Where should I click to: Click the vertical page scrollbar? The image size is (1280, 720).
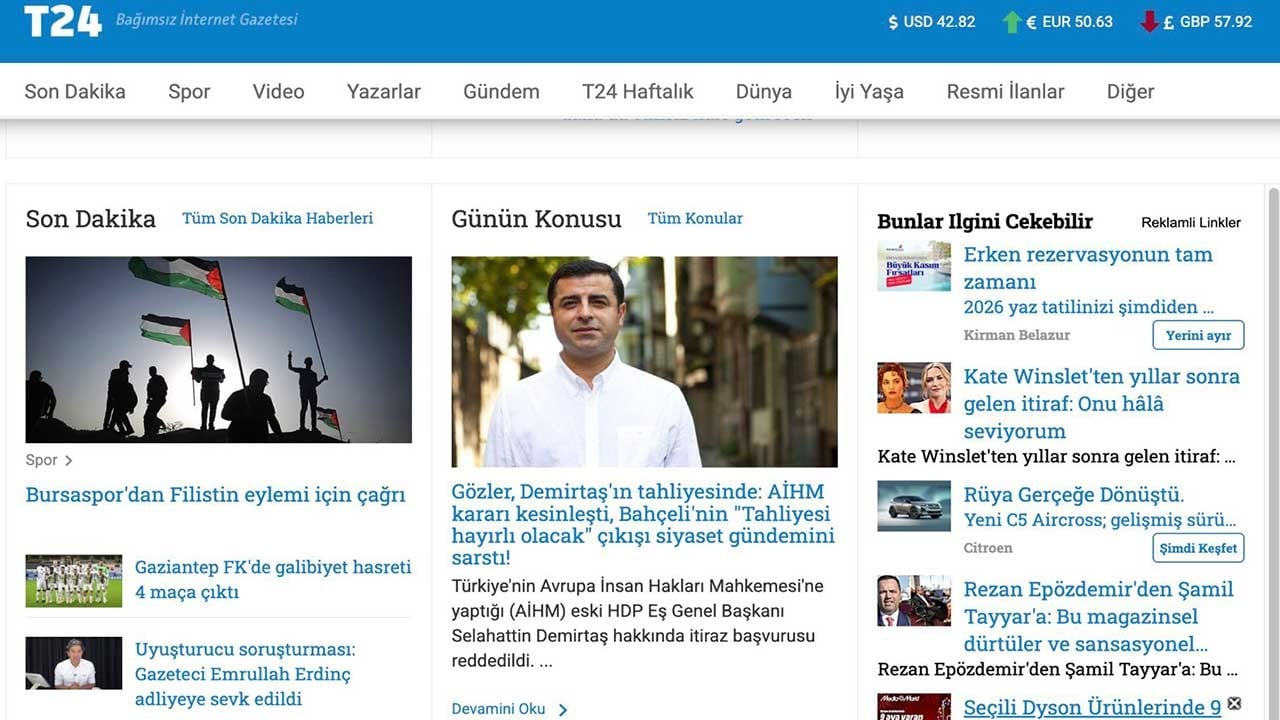pos(1272,450)
